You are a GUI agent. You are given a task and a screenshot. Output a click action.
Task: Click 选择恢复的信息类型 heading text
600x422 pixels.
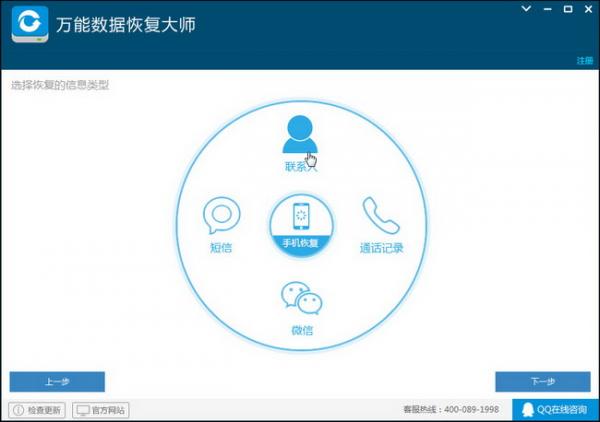click(60, 85)
